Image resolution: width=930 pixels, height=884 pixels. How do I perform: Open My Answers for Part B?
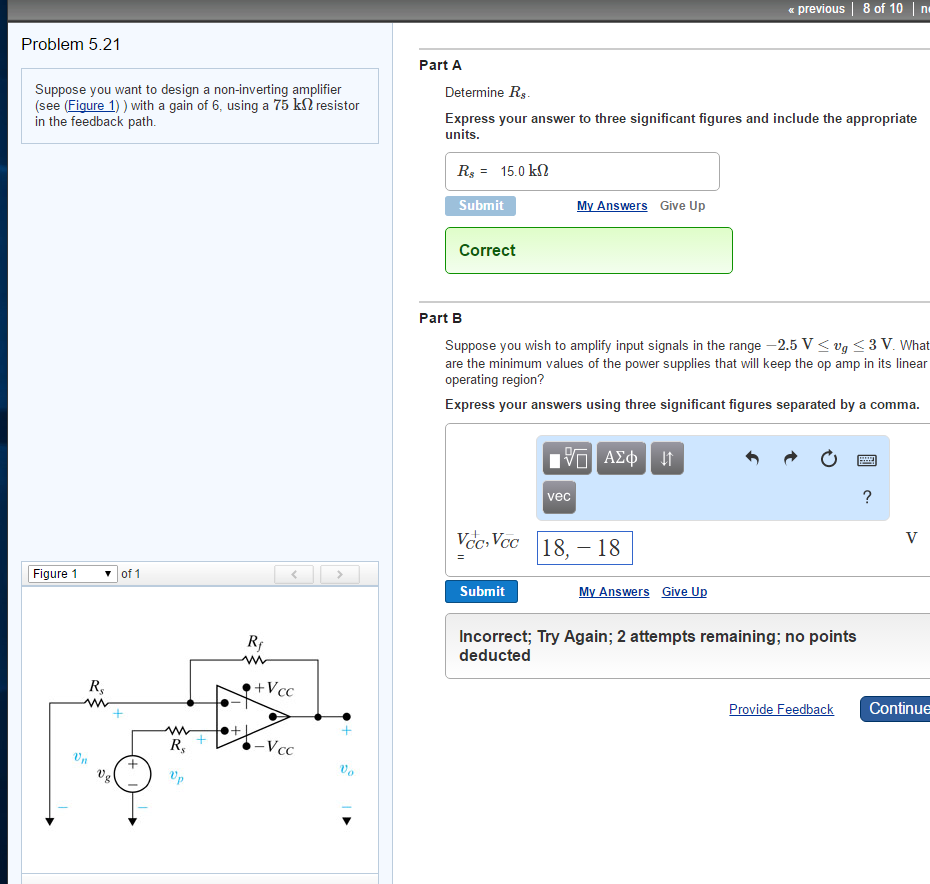[x=614, y=592]
